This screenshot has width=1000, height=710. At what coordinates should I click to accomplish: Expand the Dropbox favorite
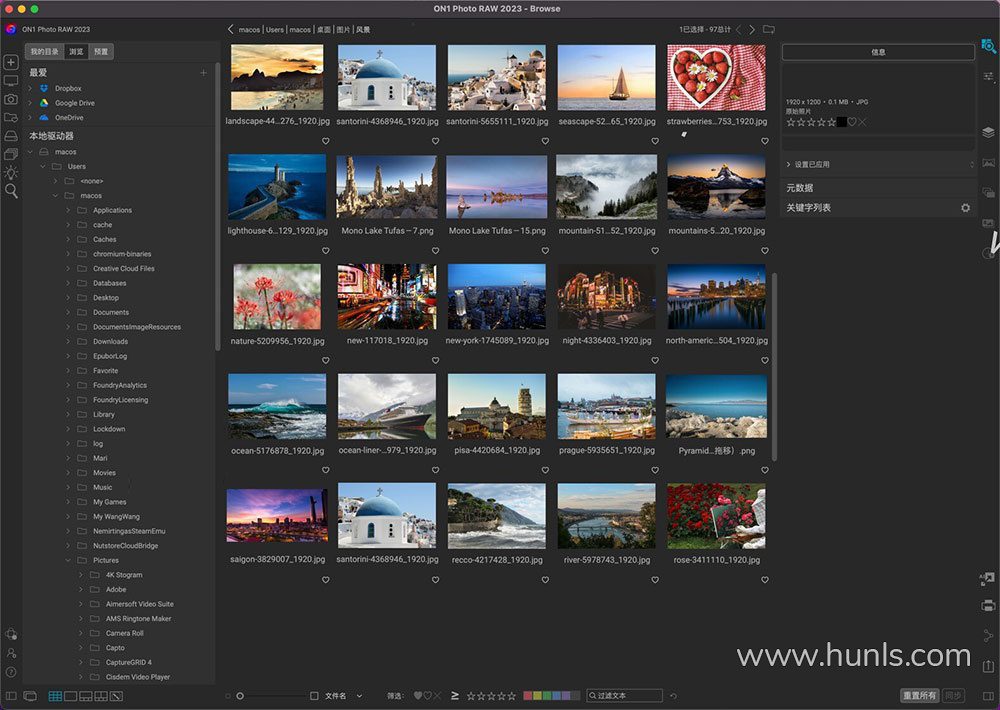[x=30, y=88]
